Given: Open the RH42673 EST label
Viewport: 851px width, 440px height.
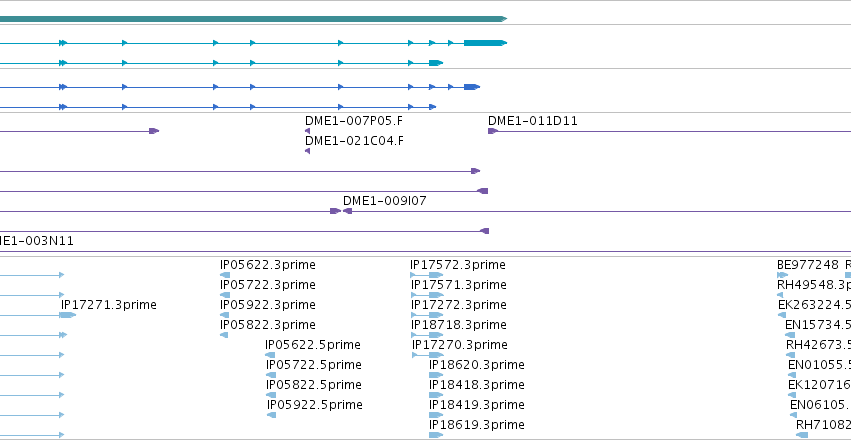Looking at the screenshot, I should pos(818,345).
